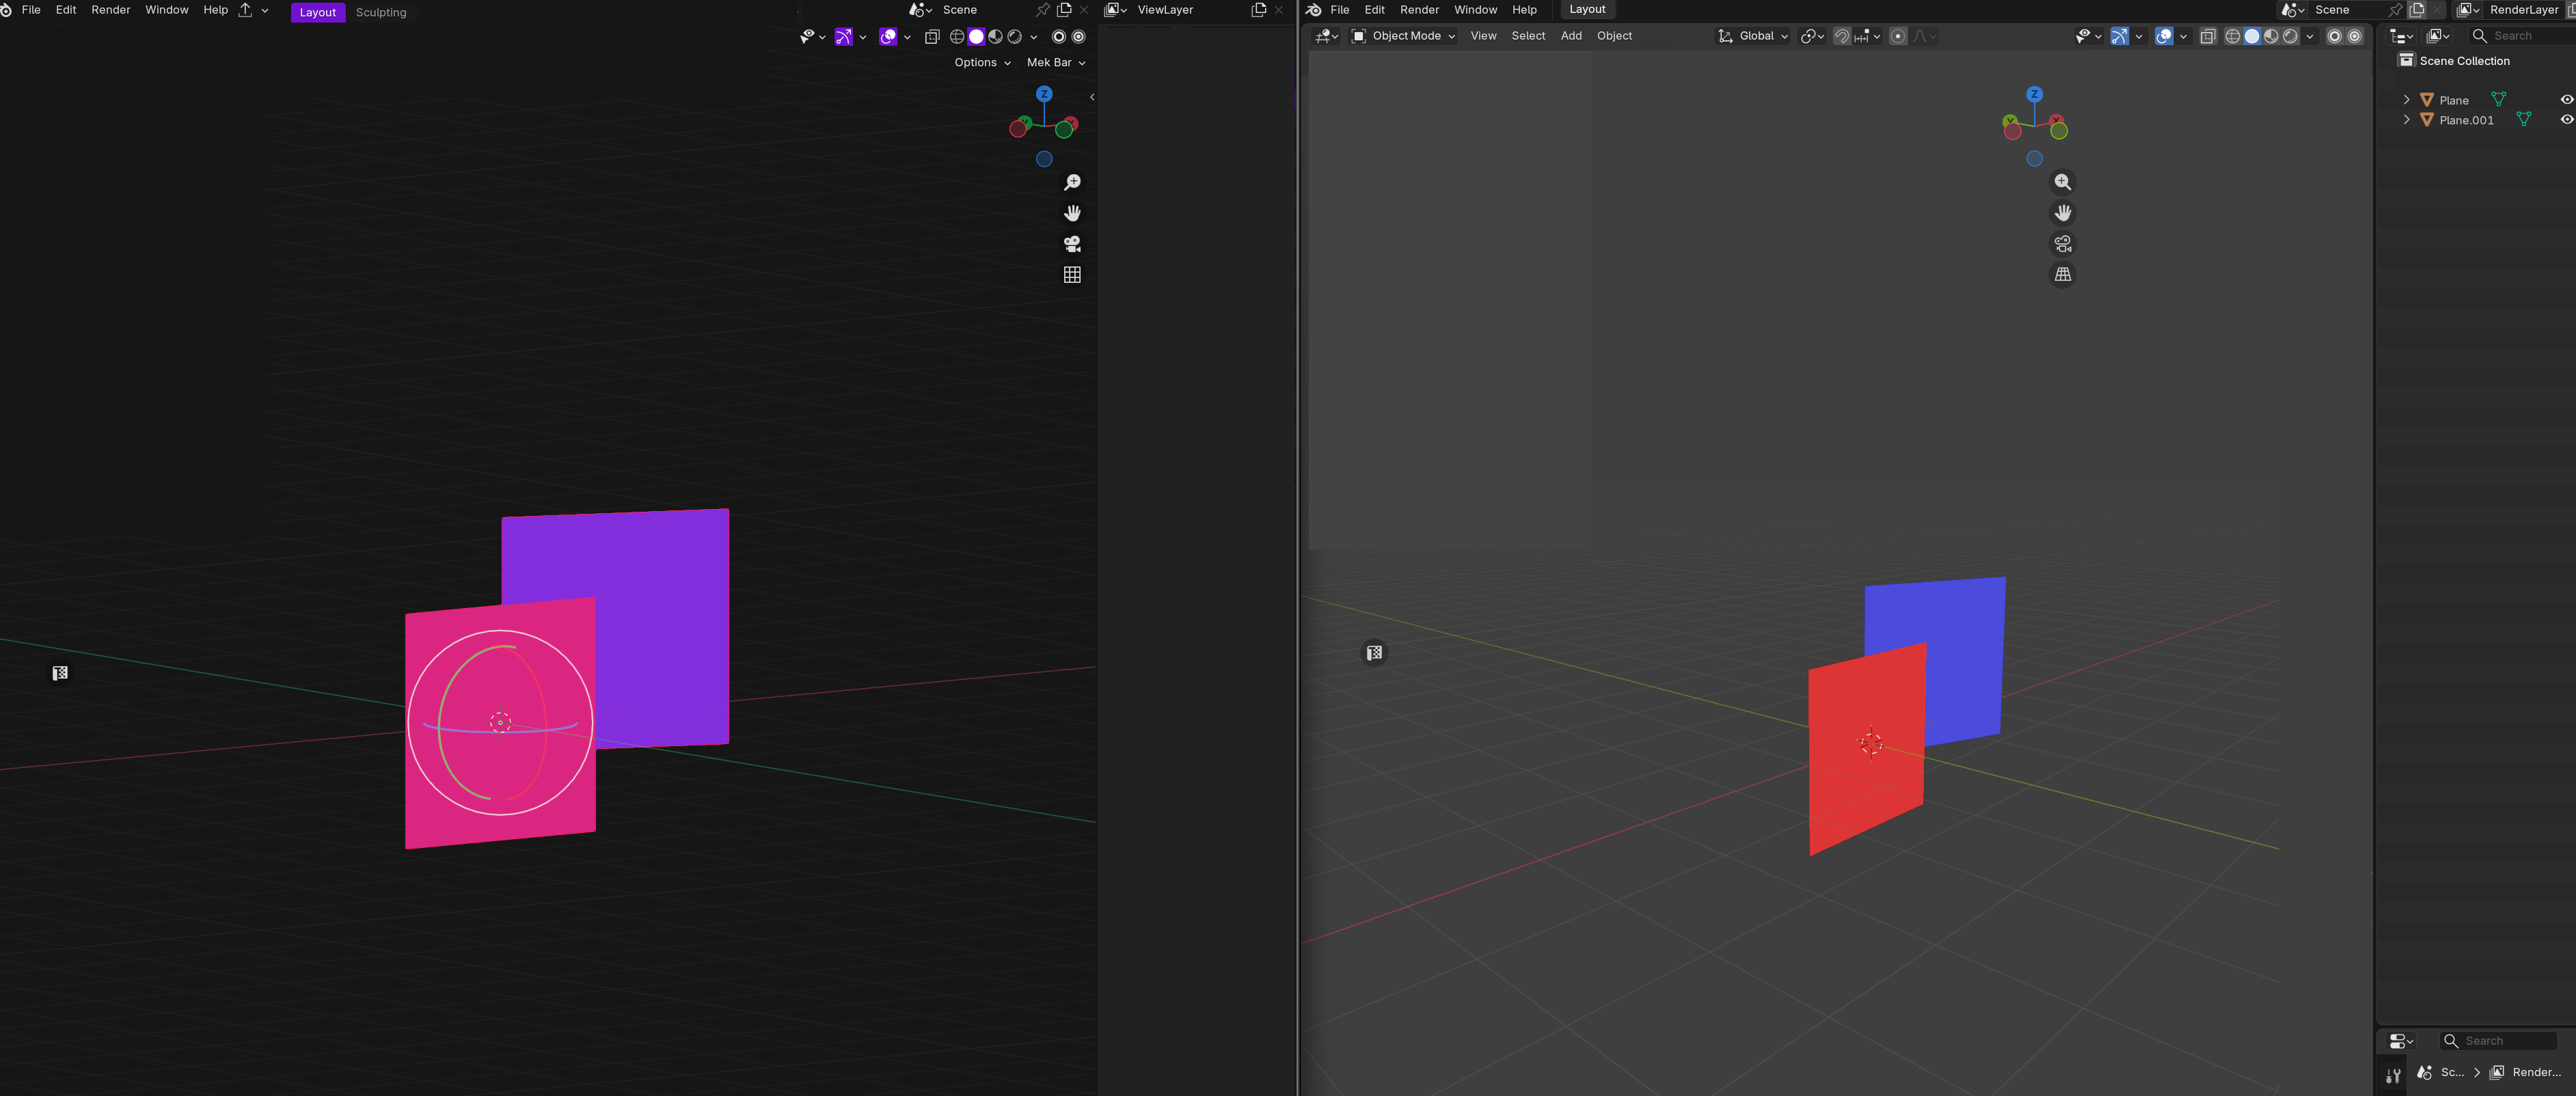Open Select menu in right viewport header
The height and width of the screenshot is (1096, 2576).
coord(1528,36)
